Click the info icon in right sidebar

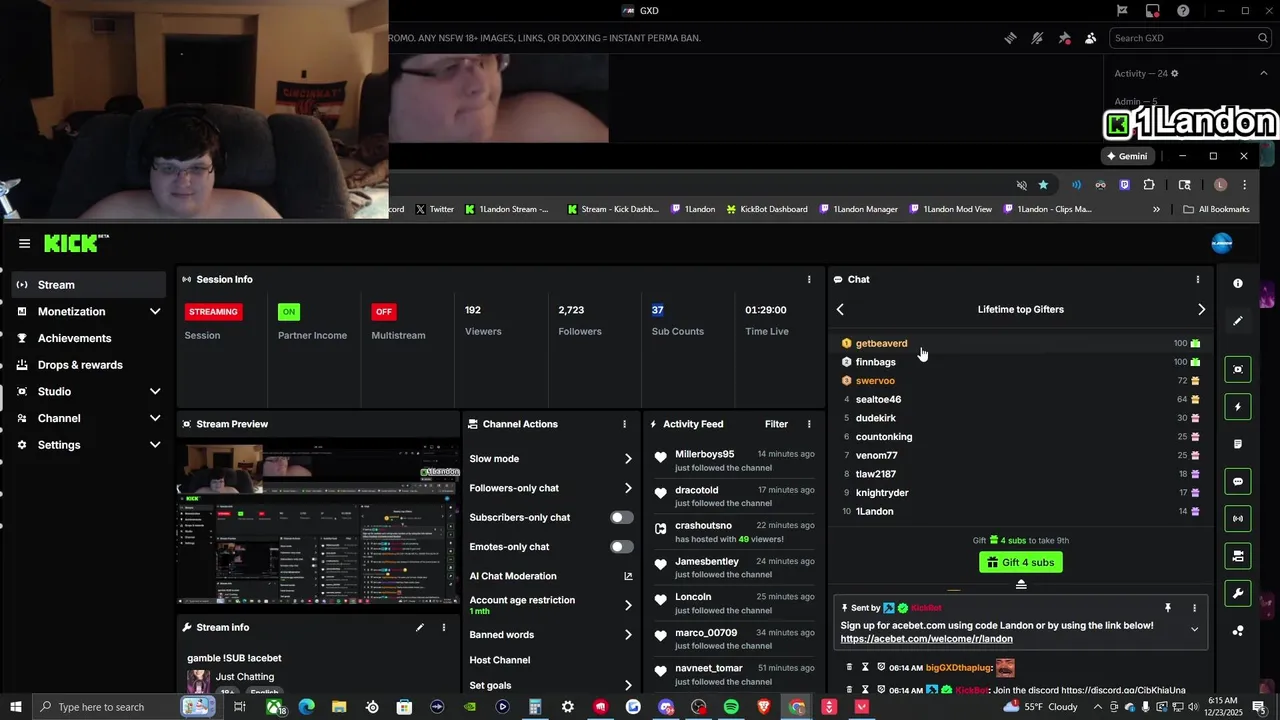click(x=1238, y=284)
